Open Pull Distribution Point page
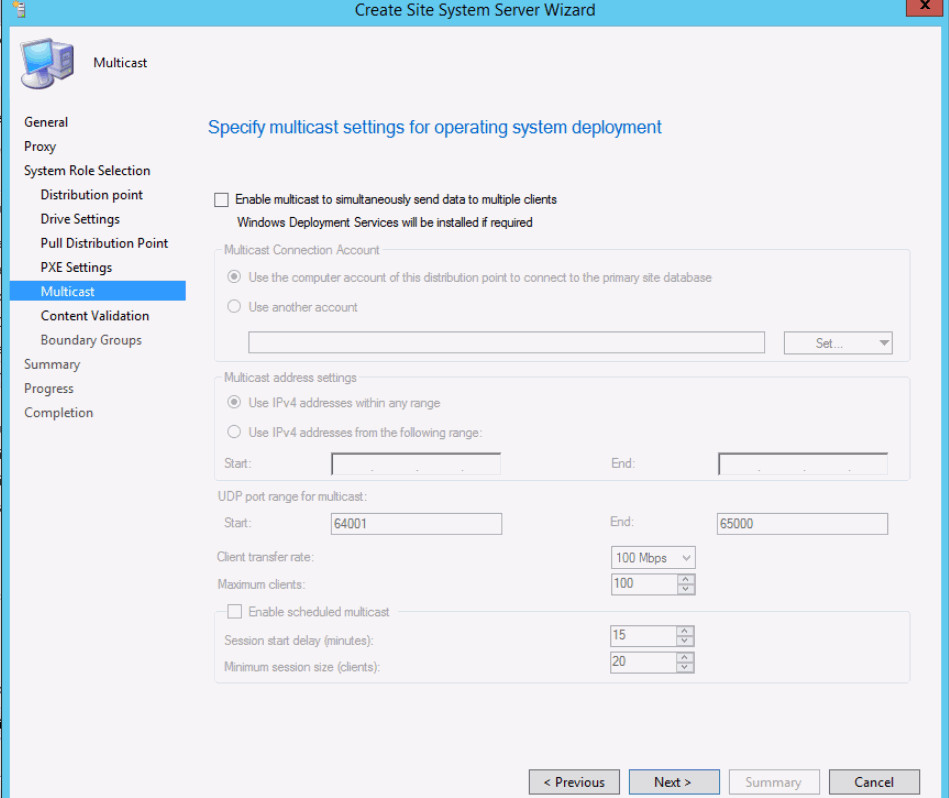The width and height of the screenshot is (949, 798). 104,243
